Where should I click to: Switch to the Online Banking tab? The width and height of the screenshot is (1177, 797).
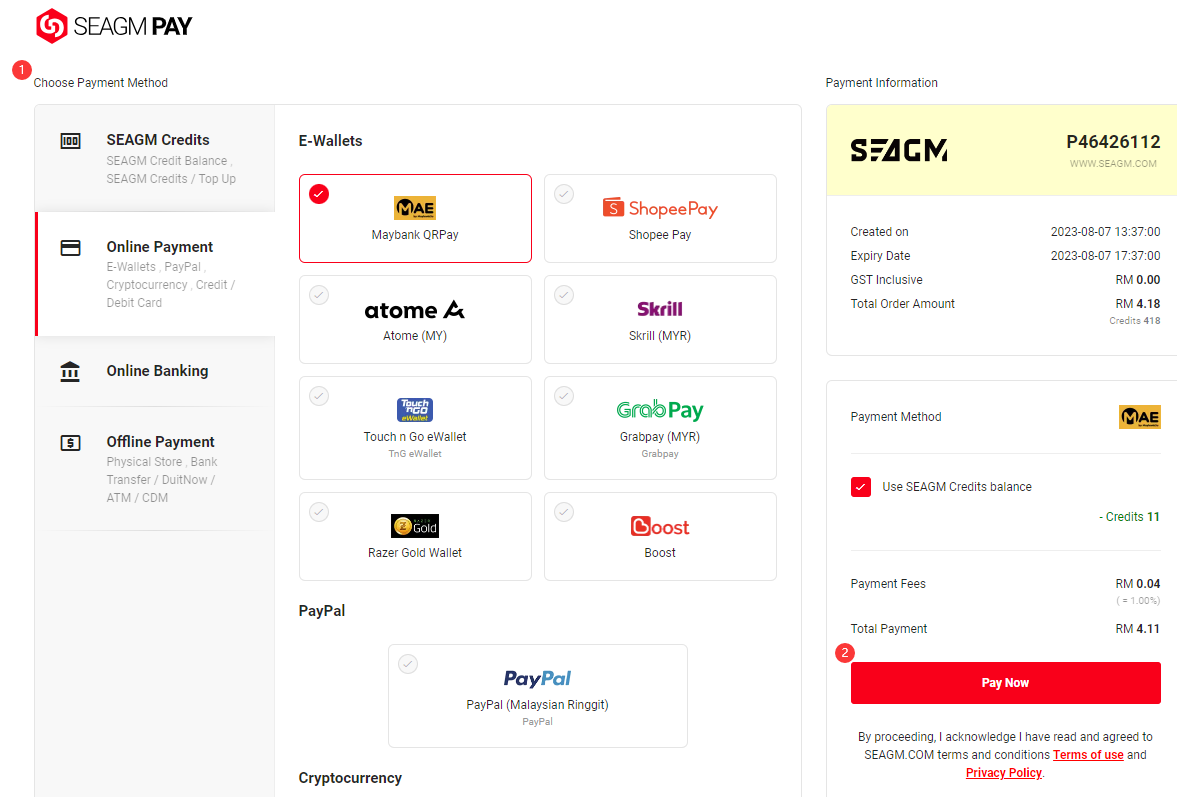(157, 371)
